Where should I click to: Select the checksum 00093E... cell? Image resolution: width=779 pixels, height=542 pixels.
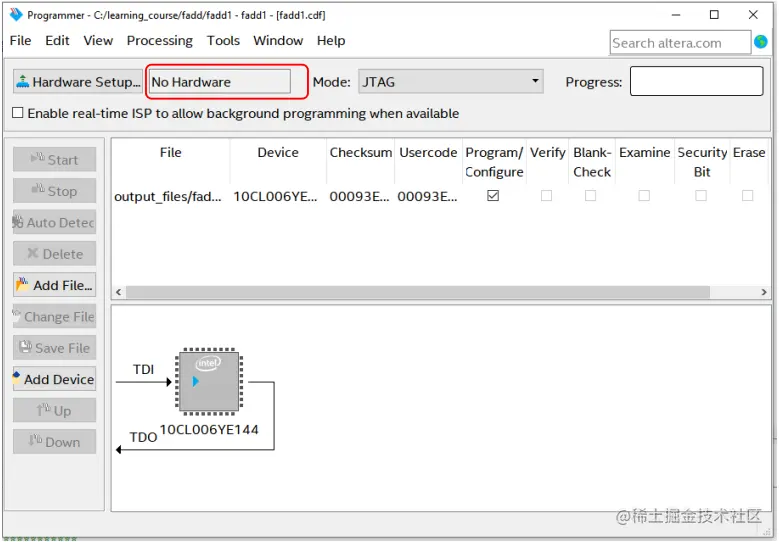point(360,197)
